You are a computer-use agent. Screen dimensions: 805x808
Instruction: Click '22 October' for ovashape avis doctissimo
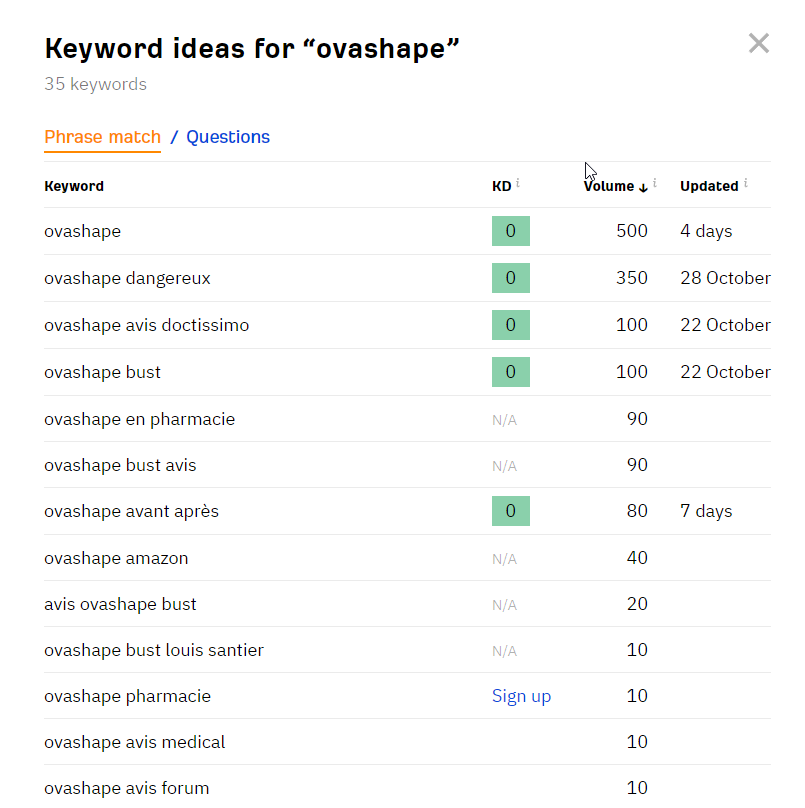[x=725, y=325]
